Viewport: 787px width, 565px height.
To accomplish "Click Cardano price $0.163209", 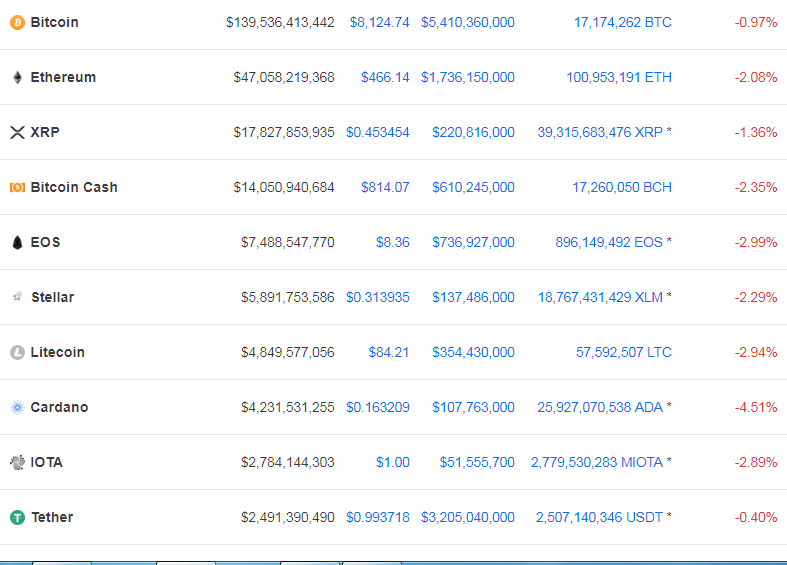I will pyautogui.click(x=377, y=407).
